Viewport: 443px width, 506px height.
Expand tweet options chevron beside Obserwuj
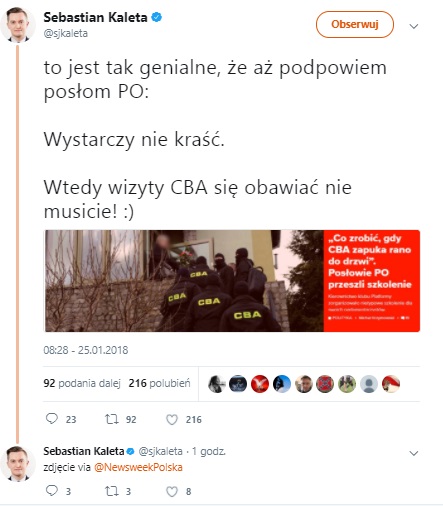tap(414, 26)
